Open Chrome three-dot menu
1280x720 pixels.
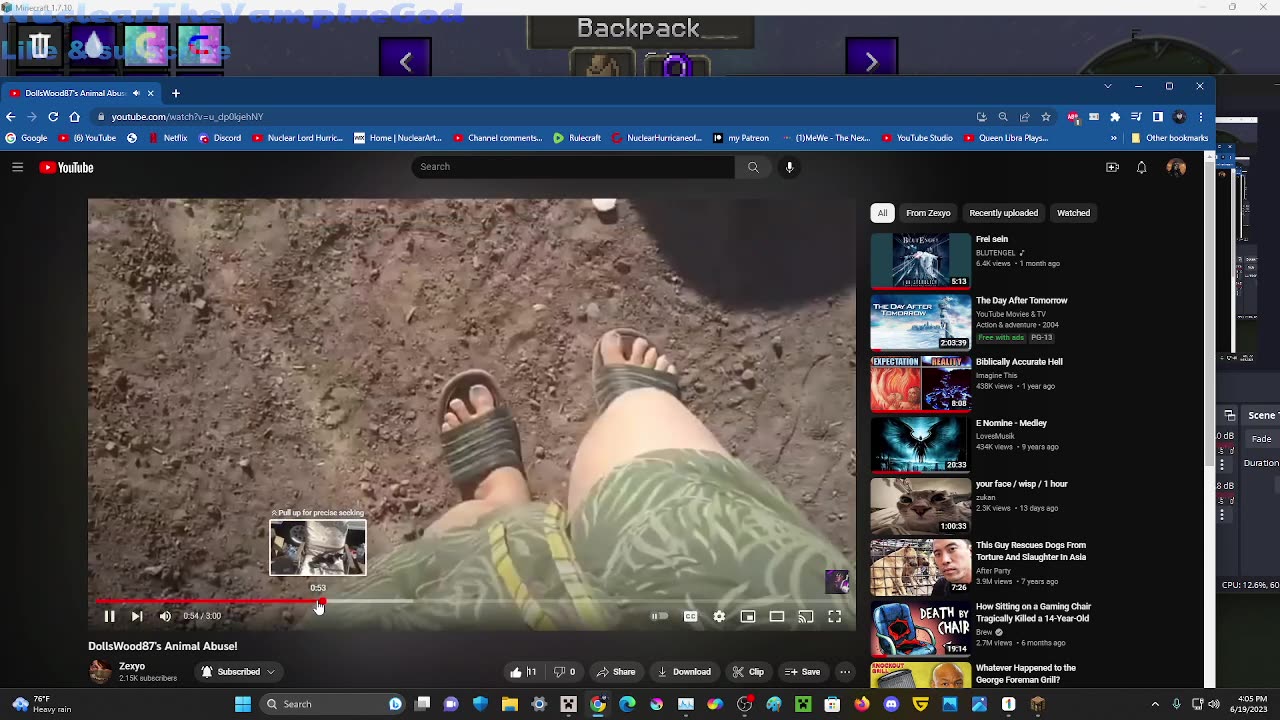1200,117
